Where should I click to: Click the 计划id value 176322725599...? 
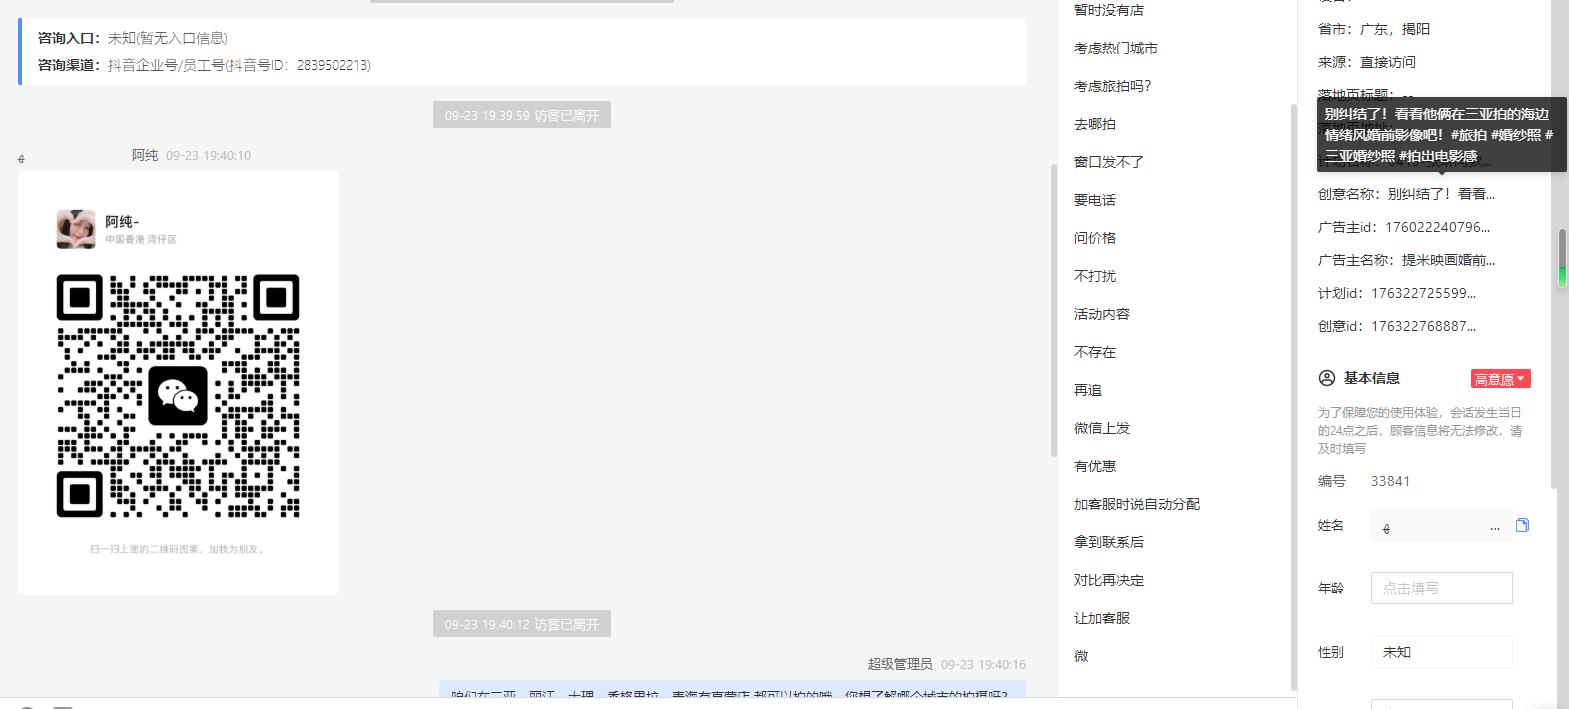(x=1423, y=293)
